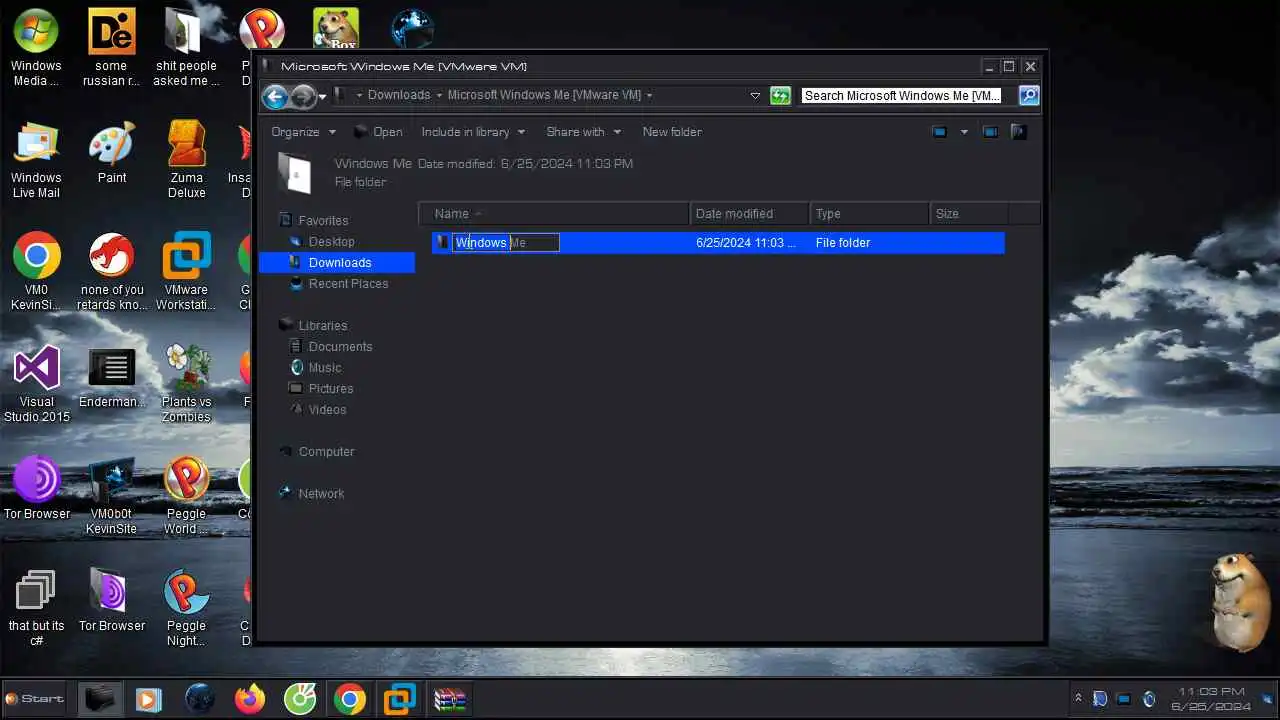Select the Paint desktop icon
Screen dimensions: 1280x720
[x=112, y=153]
